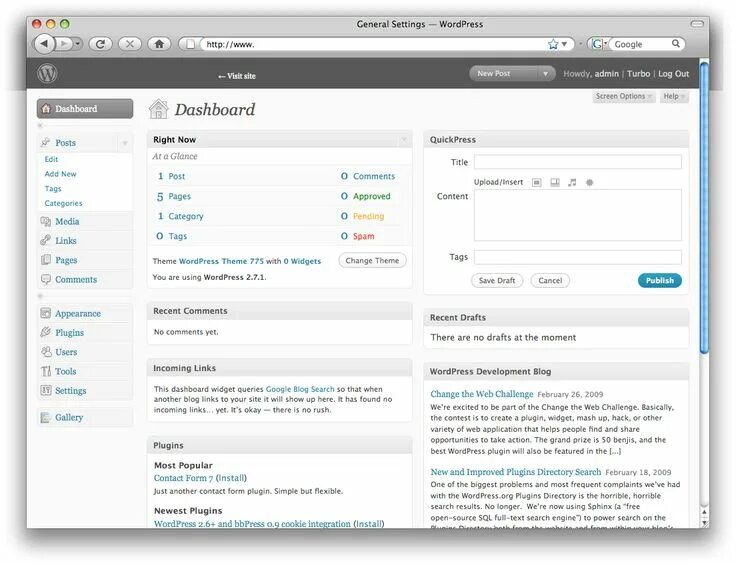Expand Screen Options panel
This screenshot has height=565, width=736.
click(x=623, y=96)
